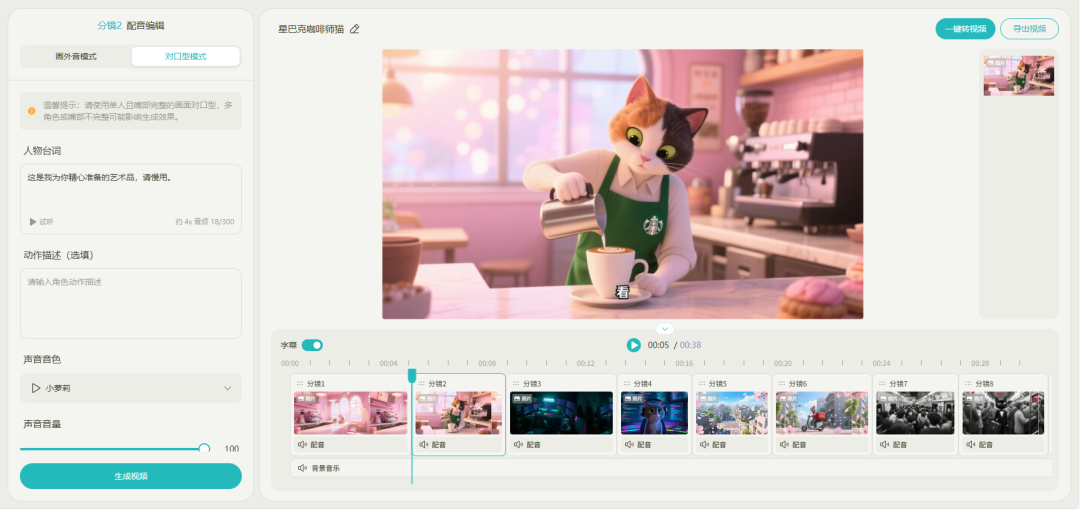
Task: Click the 00:16 mark on the timeline ruler
Action: point(684,363)
